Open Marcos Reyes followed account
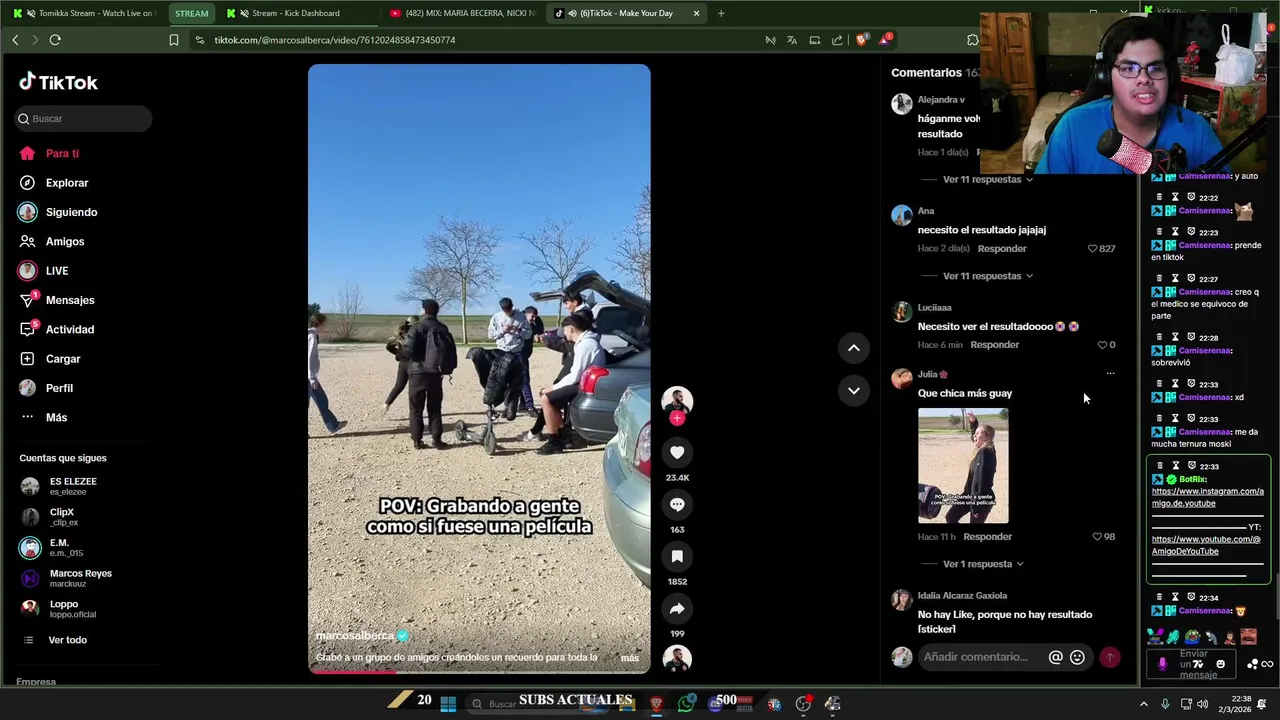 (66, 578)
